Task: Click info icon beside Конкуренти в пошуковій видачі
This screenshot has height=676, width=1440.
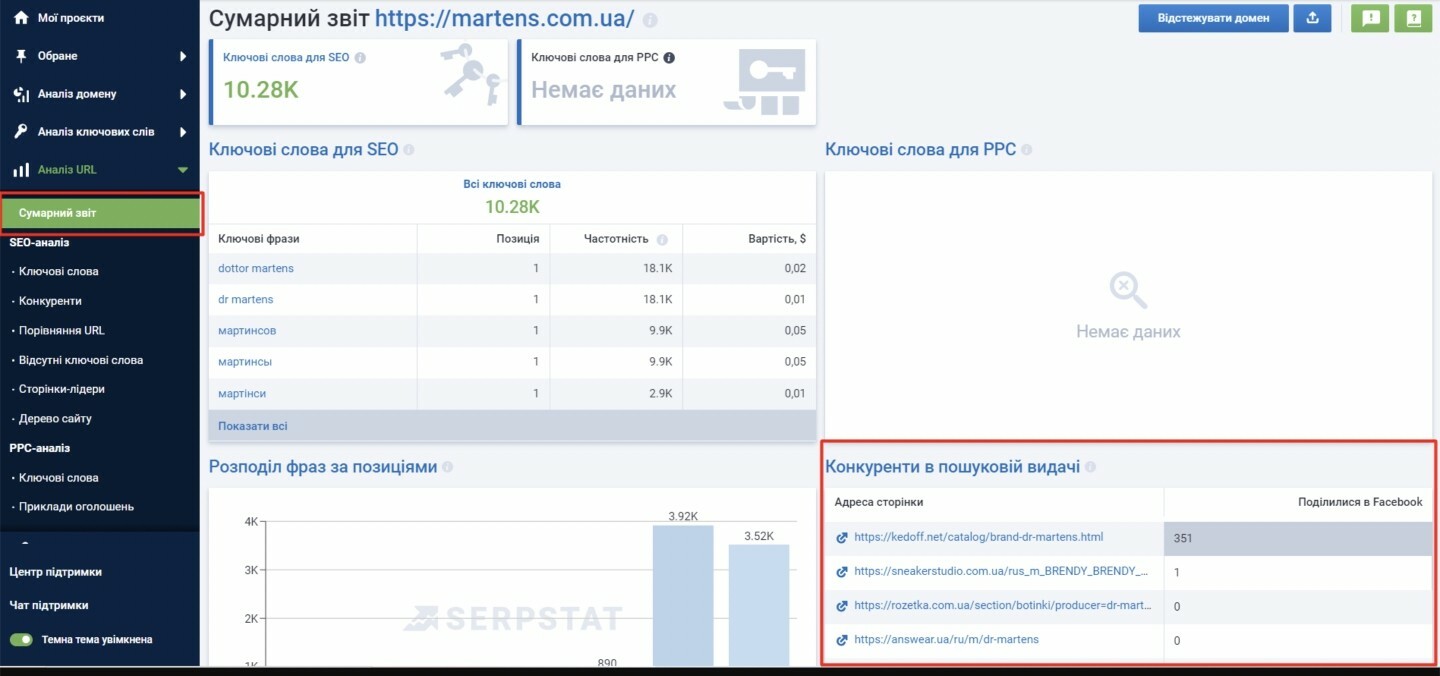Action: click(x=1090, y=467)
